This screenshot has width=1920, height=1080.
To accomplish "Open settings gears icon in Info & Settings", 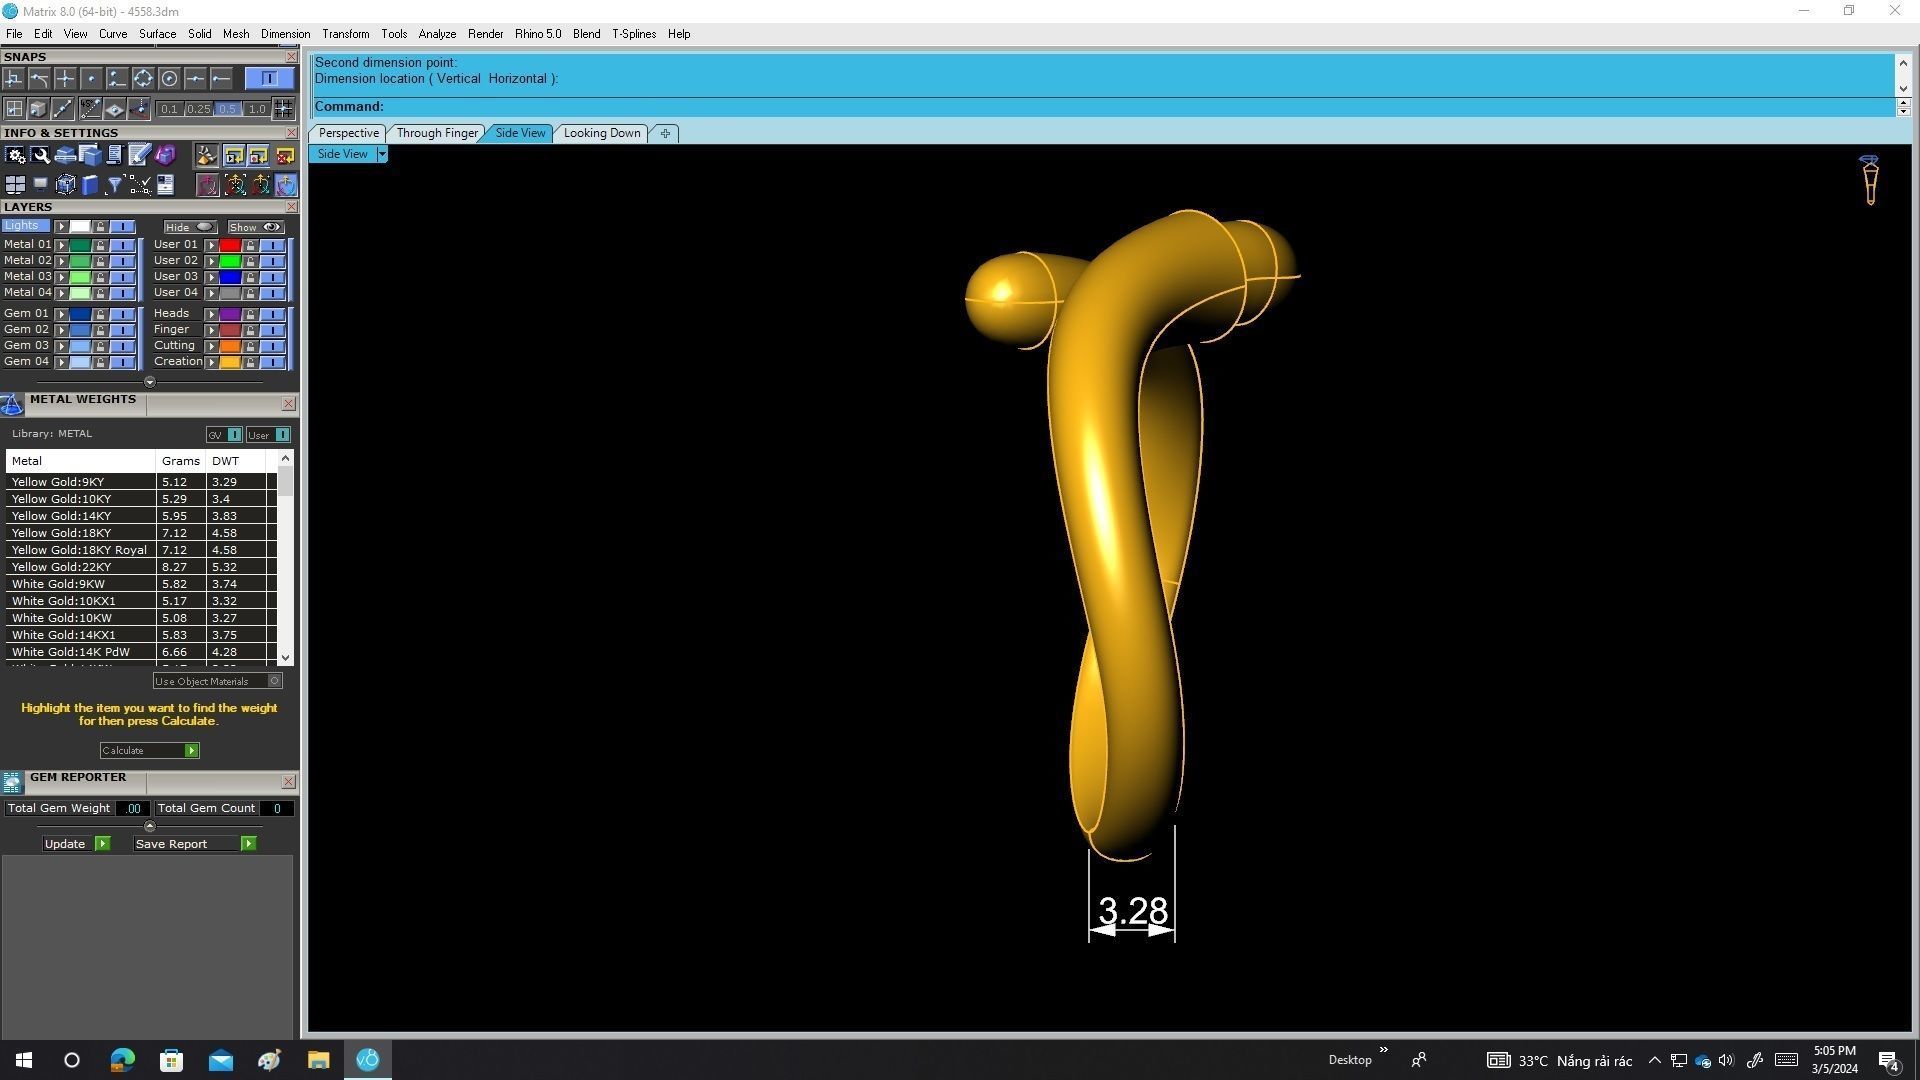I will coord(15,155).
